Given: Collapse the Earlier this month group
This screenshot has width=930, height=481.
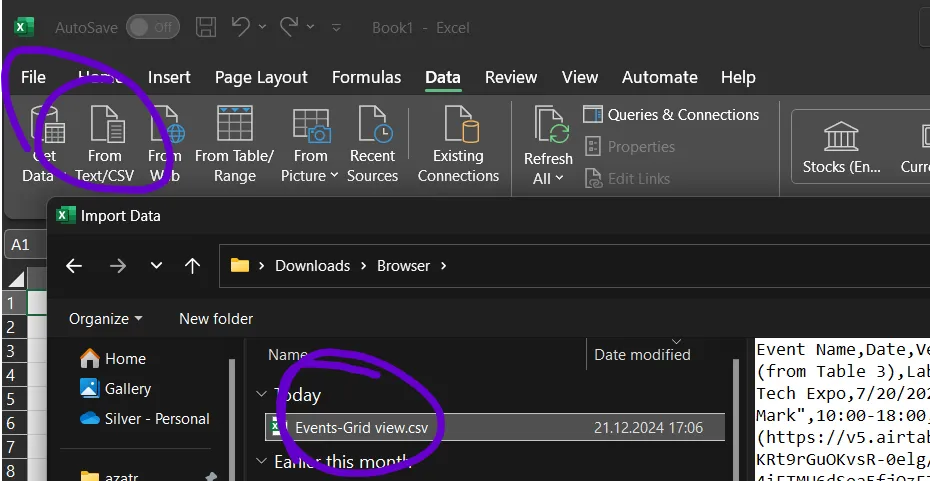Looking at the screenshot, I should (x=261, y=461).
